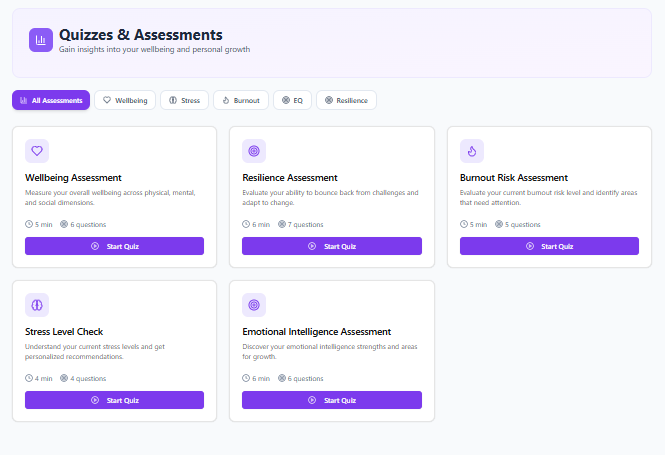Launch the Stress Level Check quiz

point(114,400)
